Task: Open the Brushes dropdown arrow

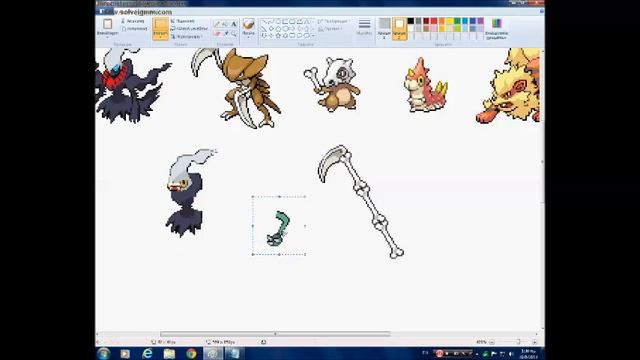Action: point(249,37)
